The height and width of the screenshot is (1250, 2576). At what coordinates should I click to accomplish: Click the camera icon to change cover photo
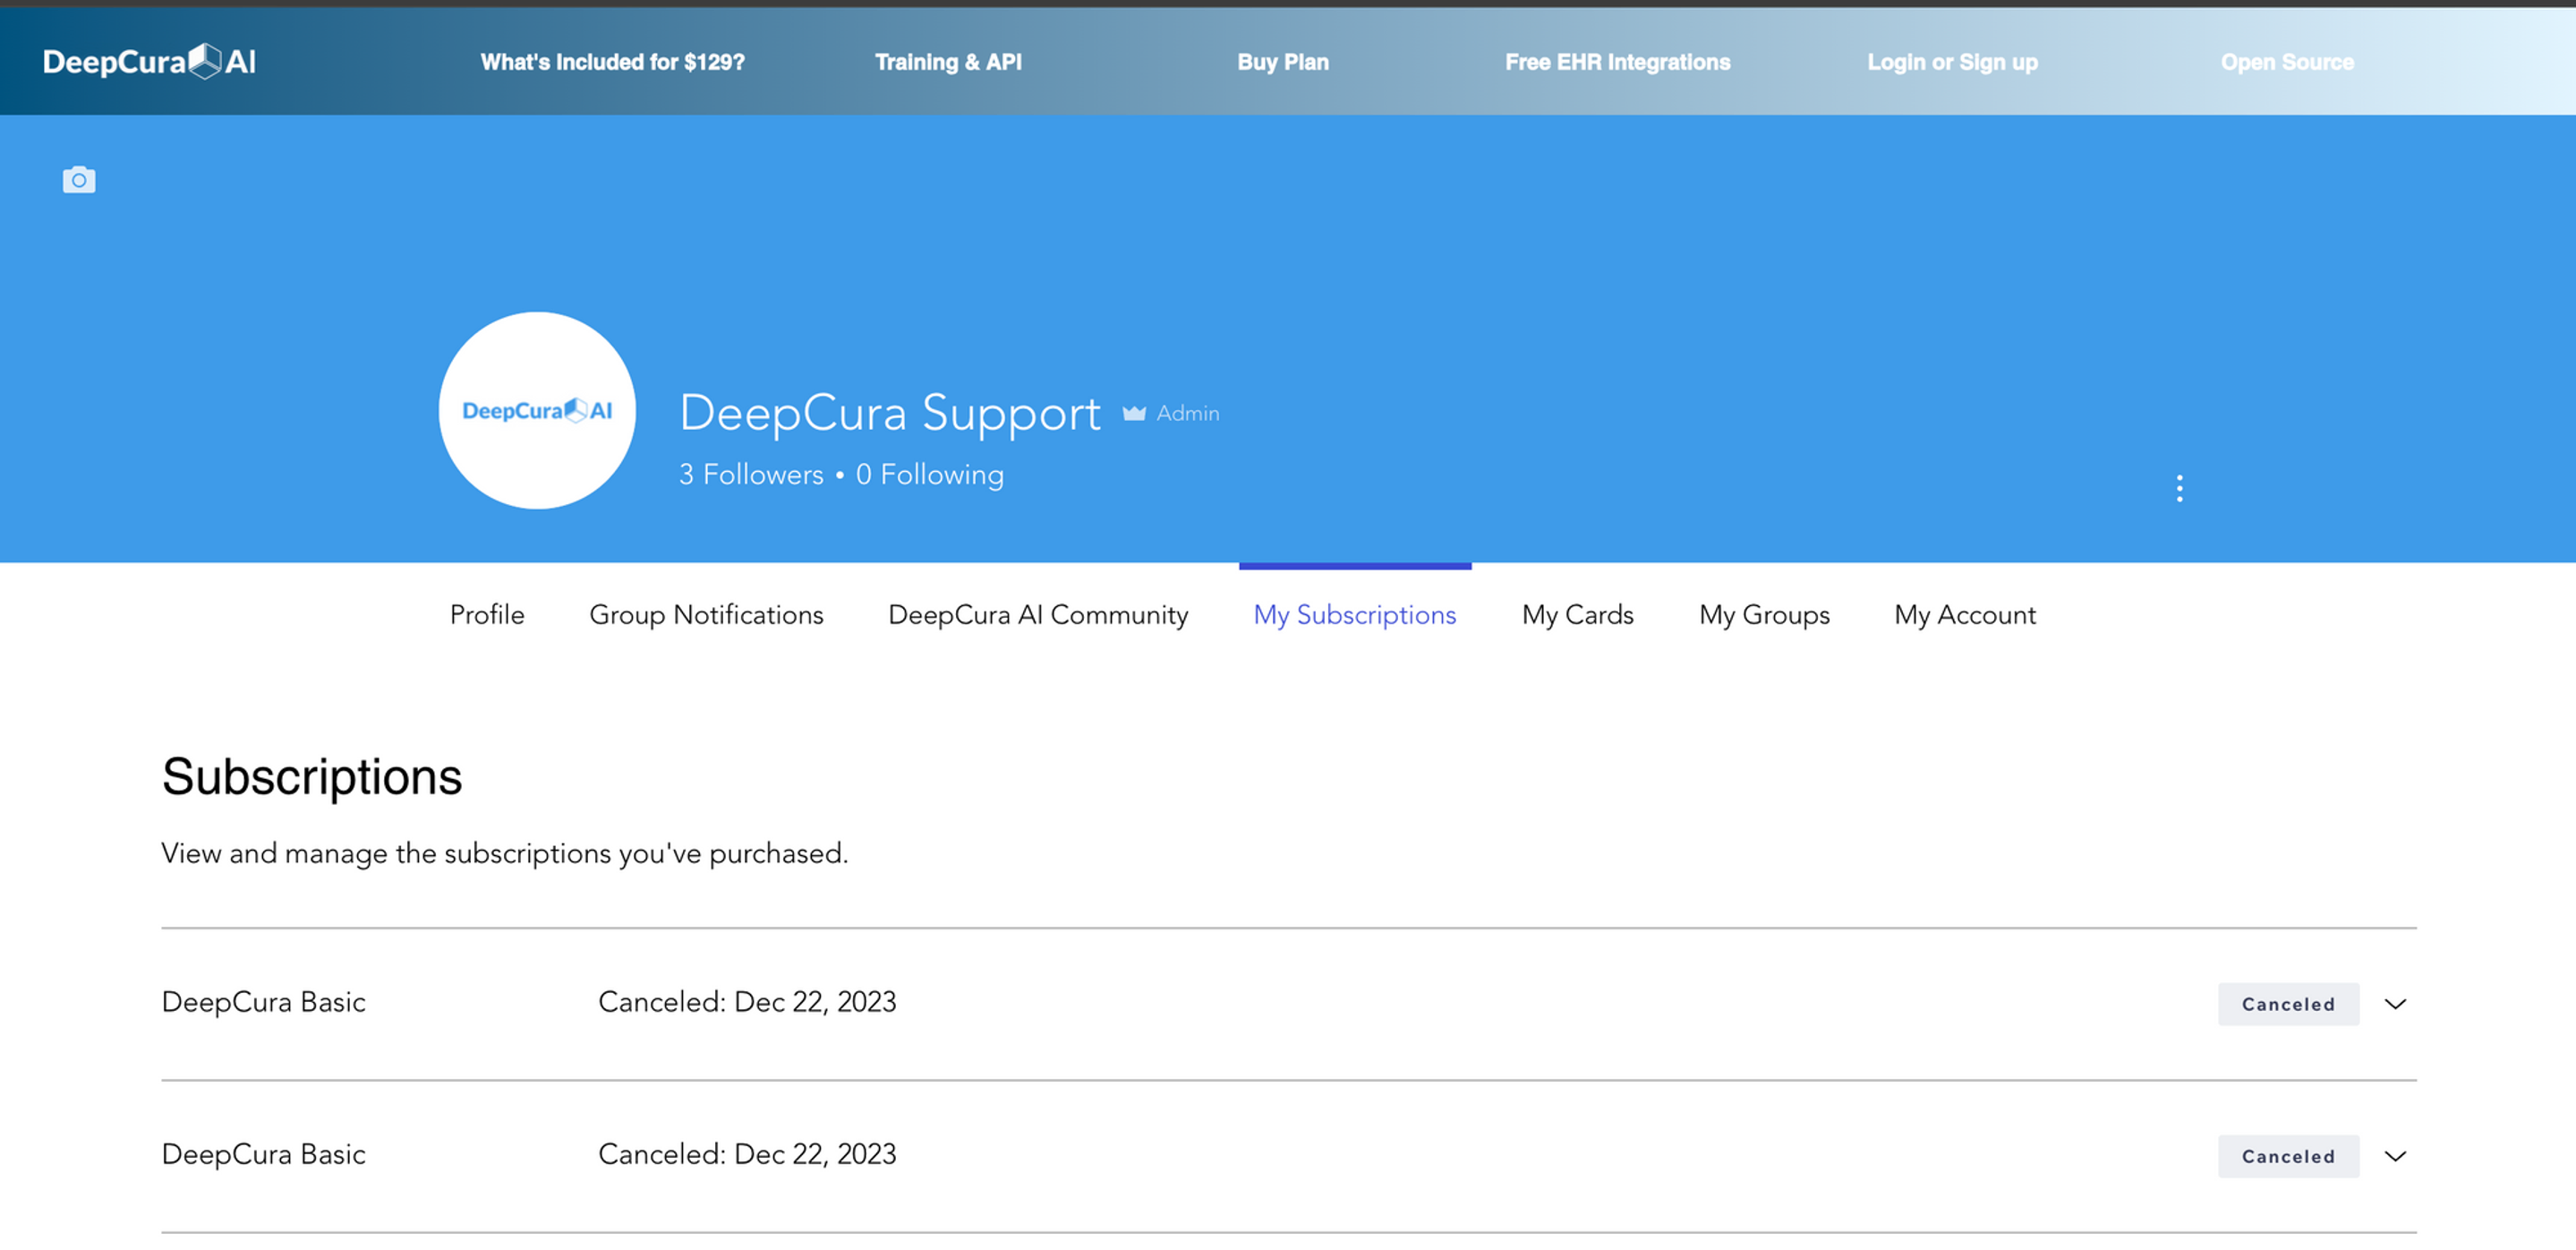79,180
